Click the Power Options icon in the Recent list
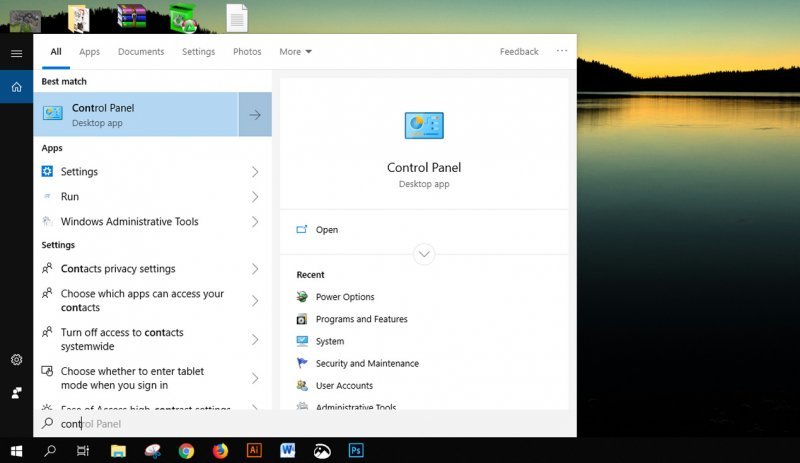This screenshot has width=800, height=463. point(302,297)
